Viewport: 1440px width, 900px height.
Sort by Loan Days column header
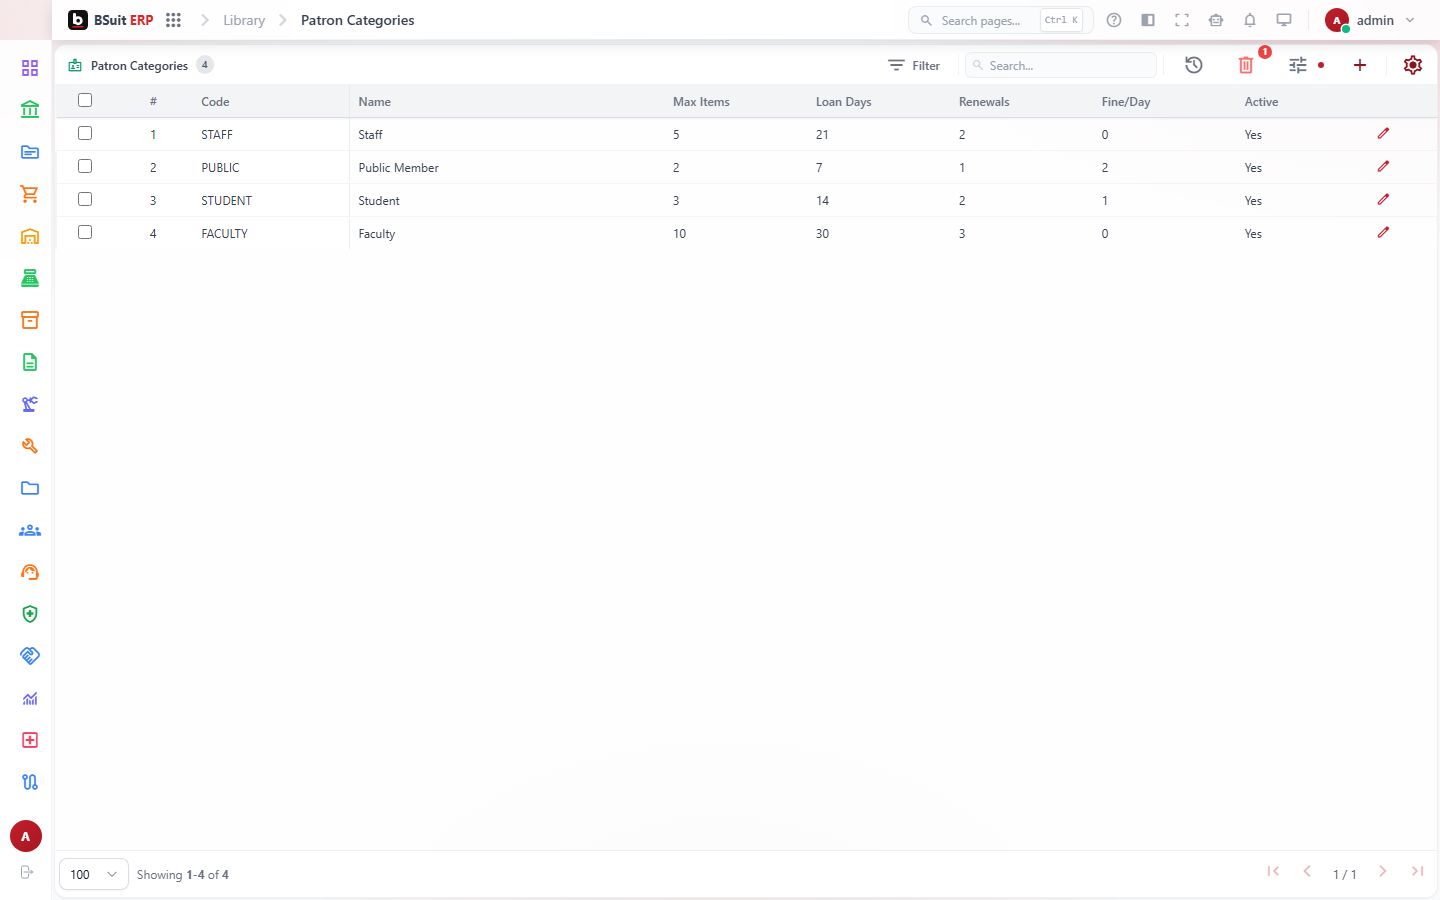click(843, 102)
